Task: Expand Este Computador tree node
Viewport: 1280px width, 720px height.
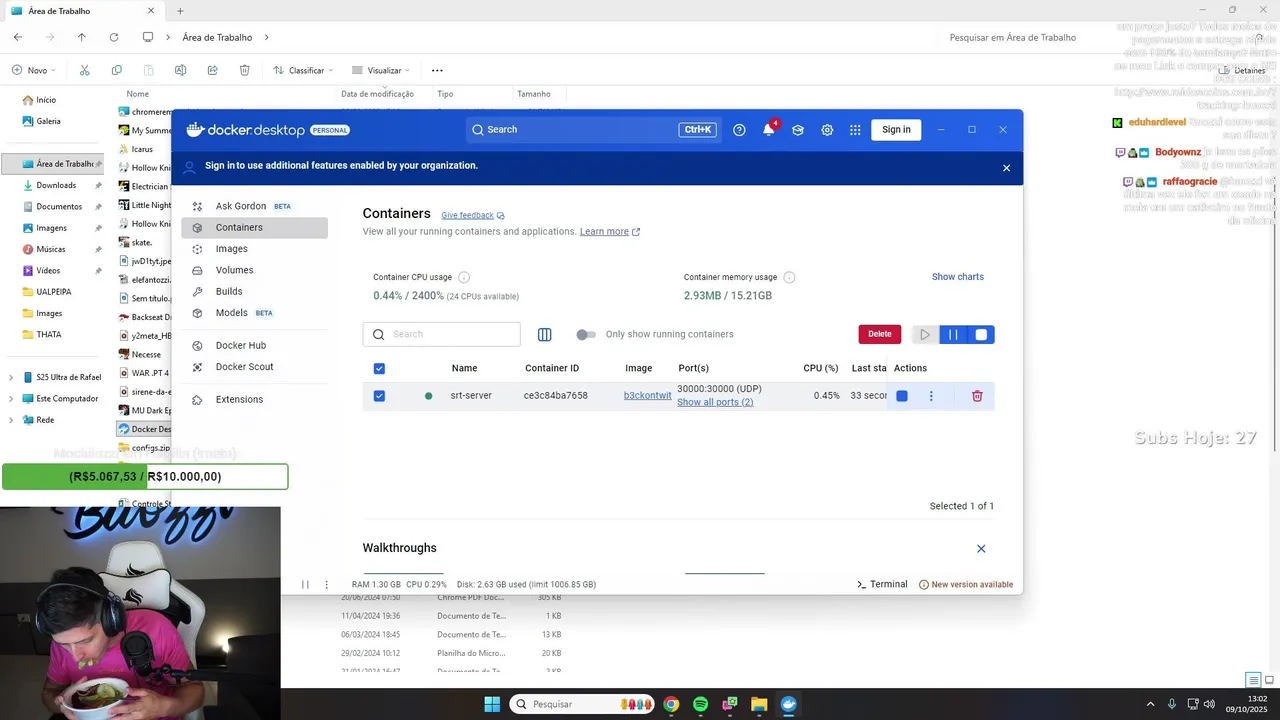Action: coord(11,398)
